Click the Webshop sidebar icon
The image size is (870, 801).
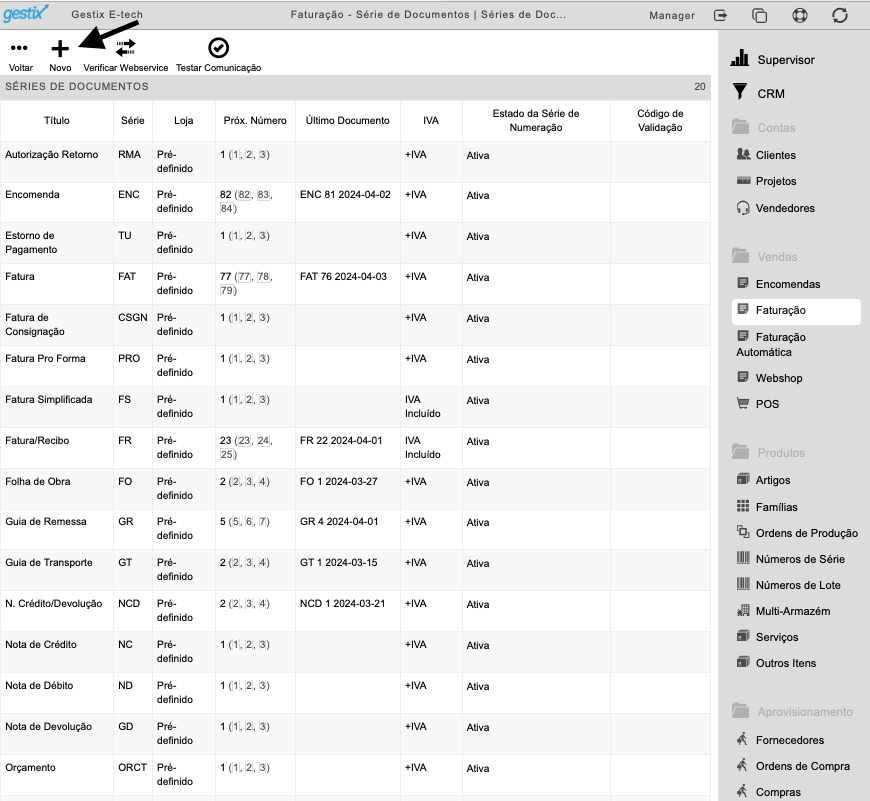click(x=743, y=377)
